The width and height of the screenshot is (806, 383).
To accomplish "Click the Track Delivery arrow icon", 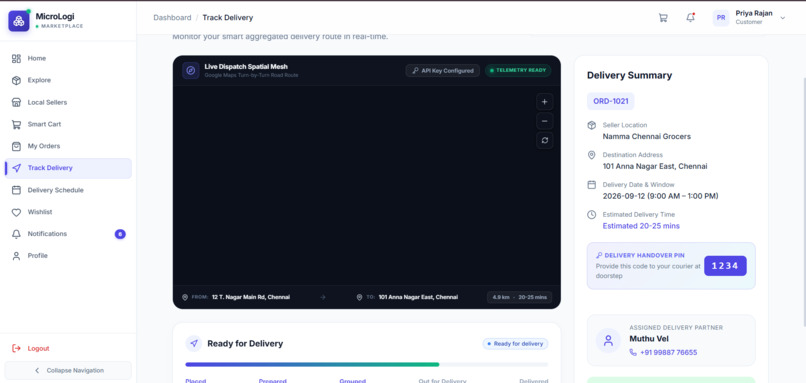I will click(x=16, y=168).
